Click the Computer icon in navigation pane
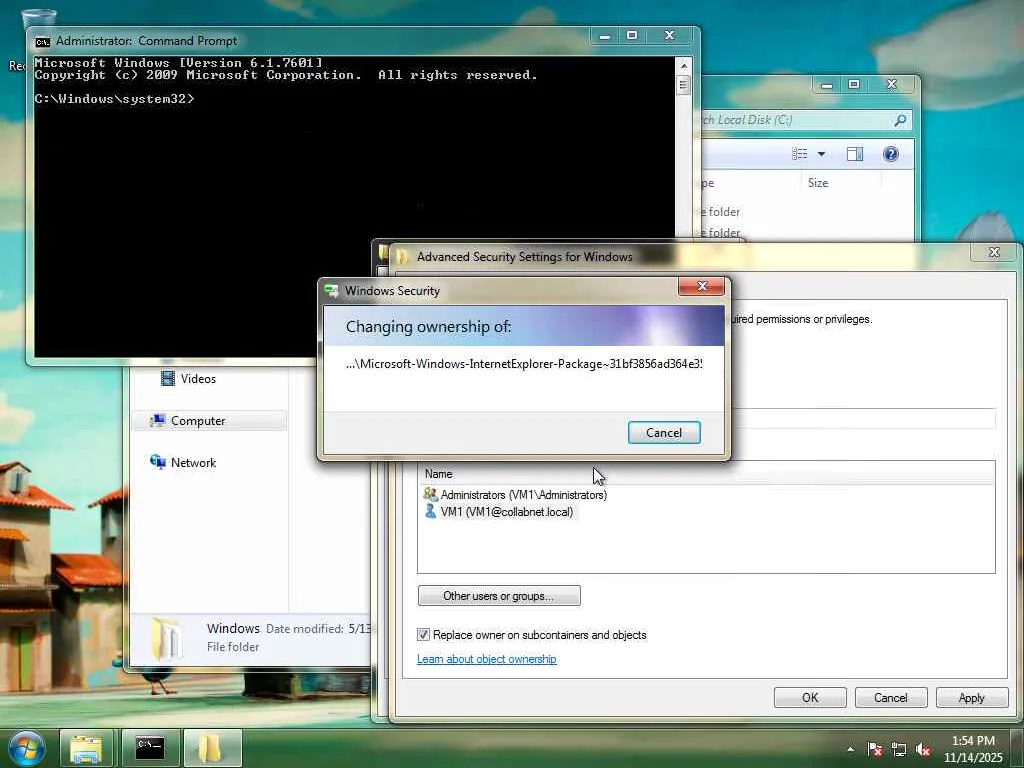The height and width of the screenshot is (768, 1024). (157, 421)
